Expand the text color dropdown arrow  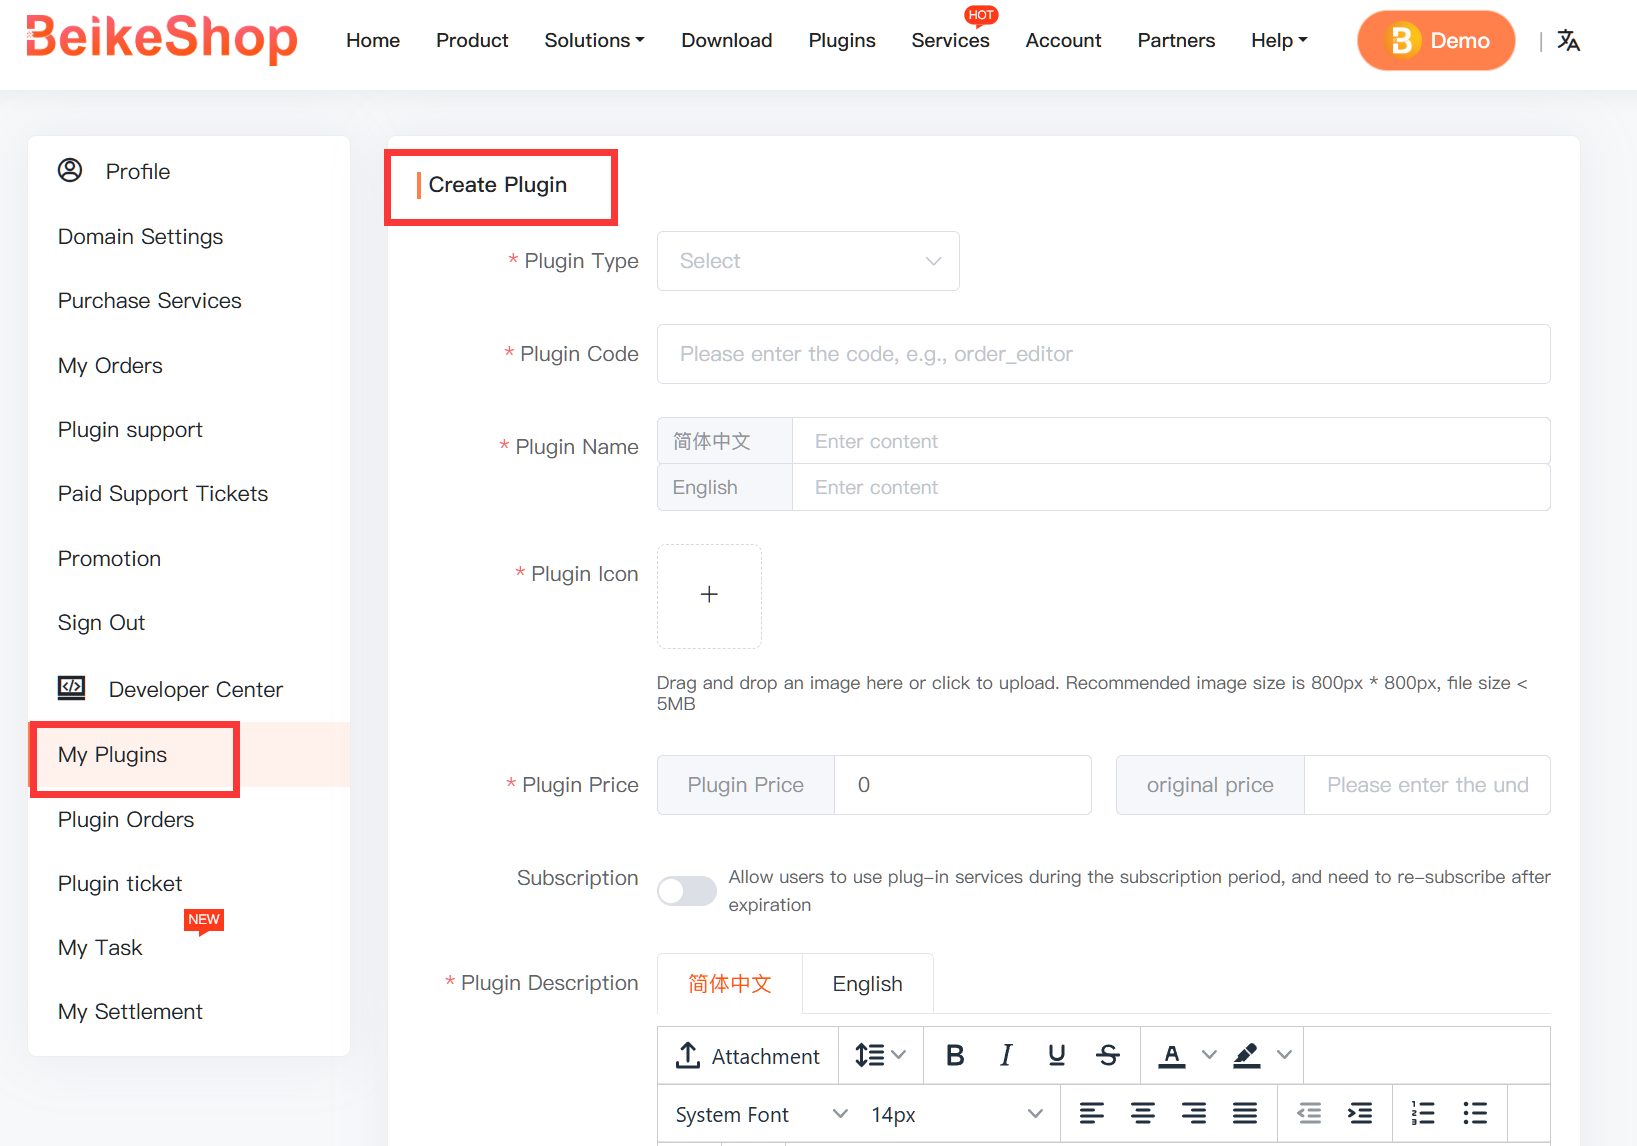click(x=1209, y=1056)
